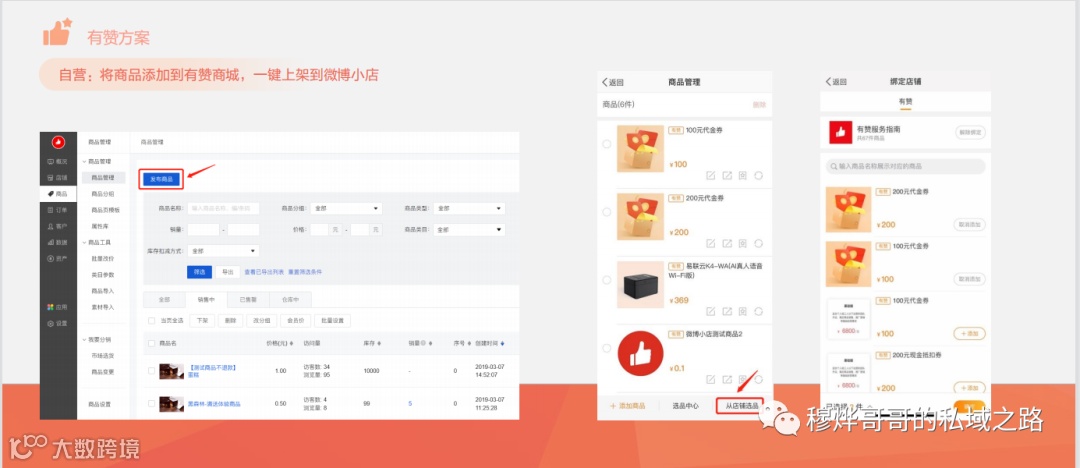The height and width of the screenshot is (468, 1080).
Task: Click the 重置筛选条件 link
Action: point(304,272)
